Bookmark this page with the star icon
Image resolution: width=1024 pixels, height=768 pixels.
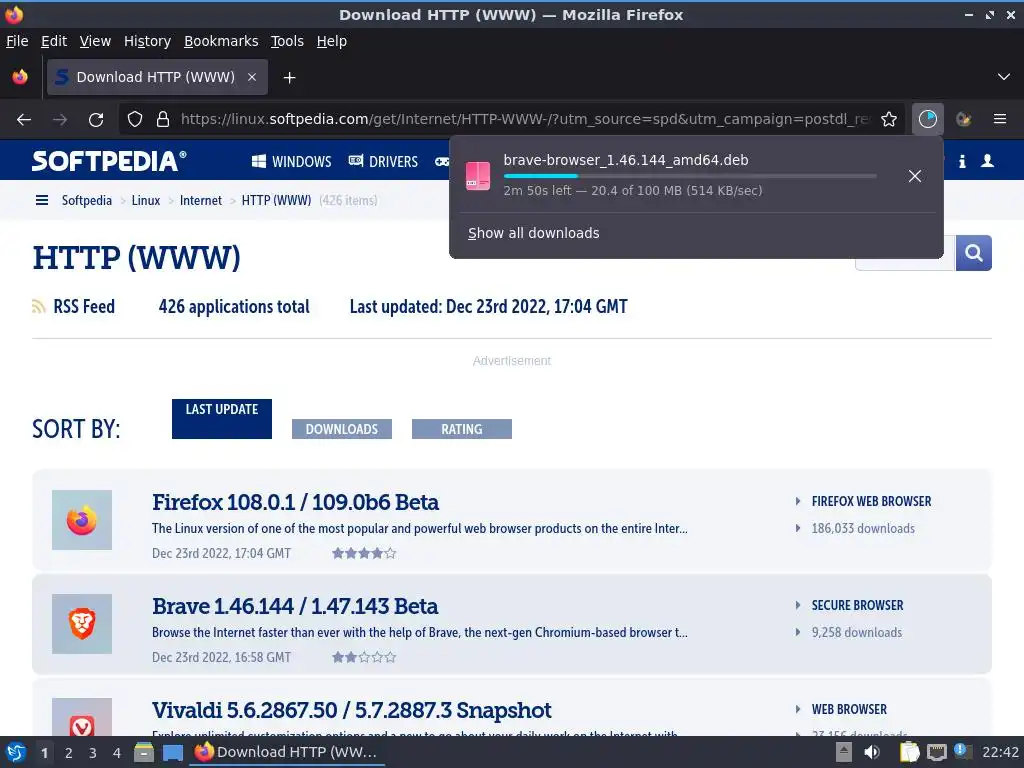889,120
